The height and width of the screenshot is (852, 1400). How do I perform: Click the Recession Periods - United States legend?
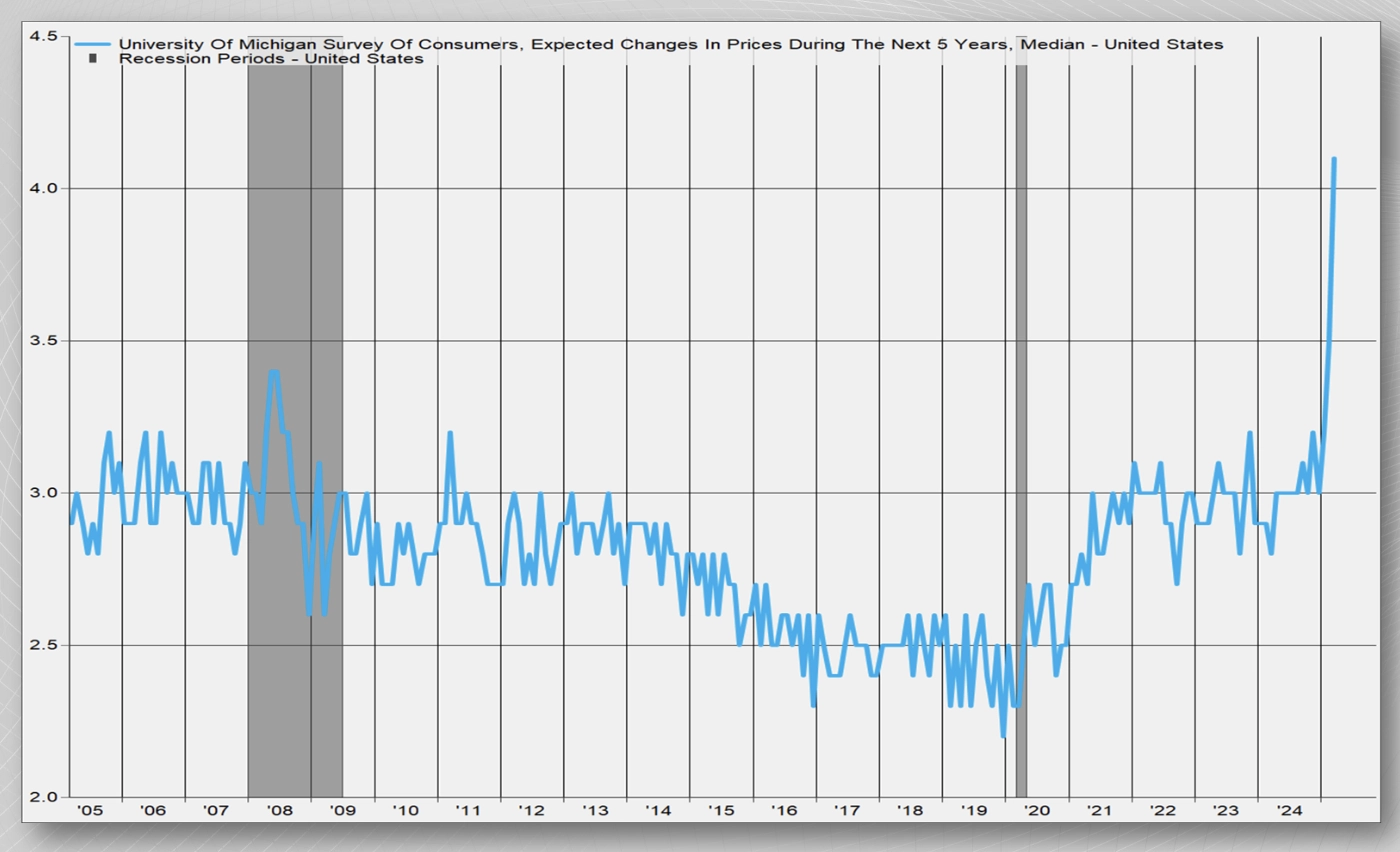tap(271, 59)
